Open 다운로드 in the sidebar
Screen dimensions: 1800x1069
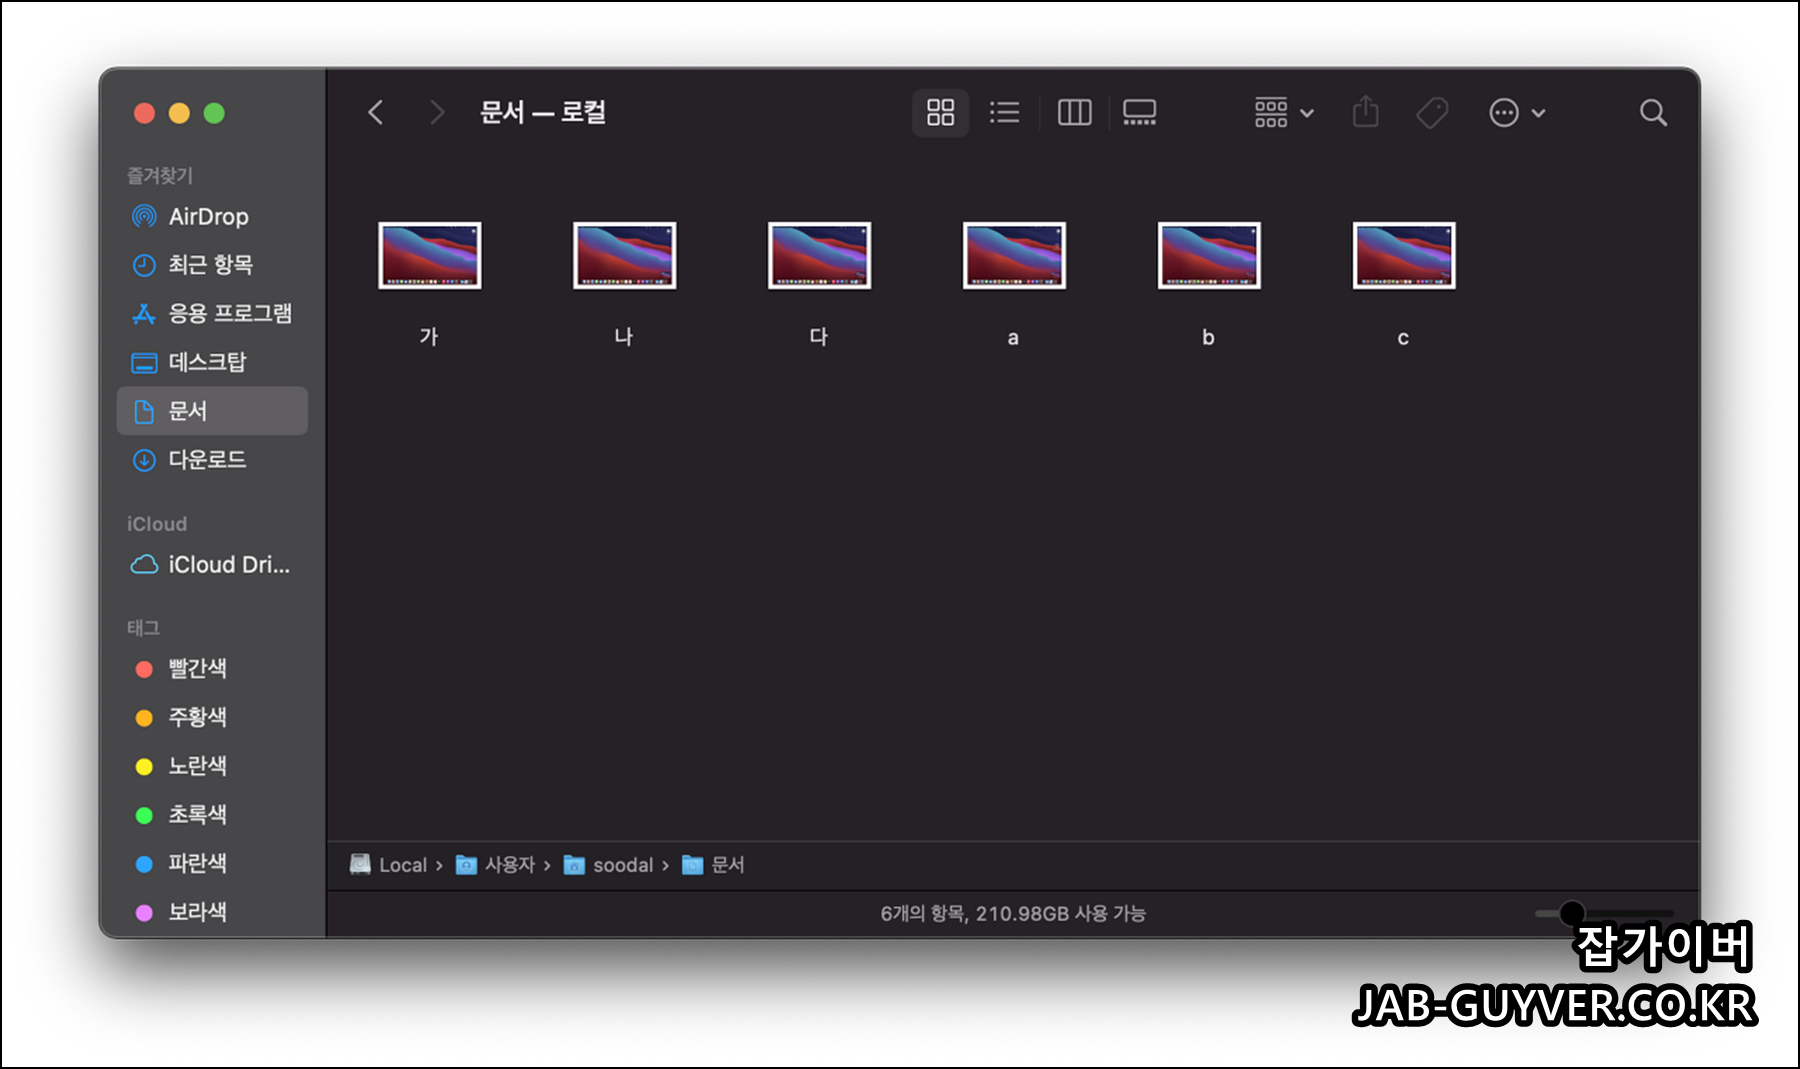pyautogui.click(x=212, y=460)
